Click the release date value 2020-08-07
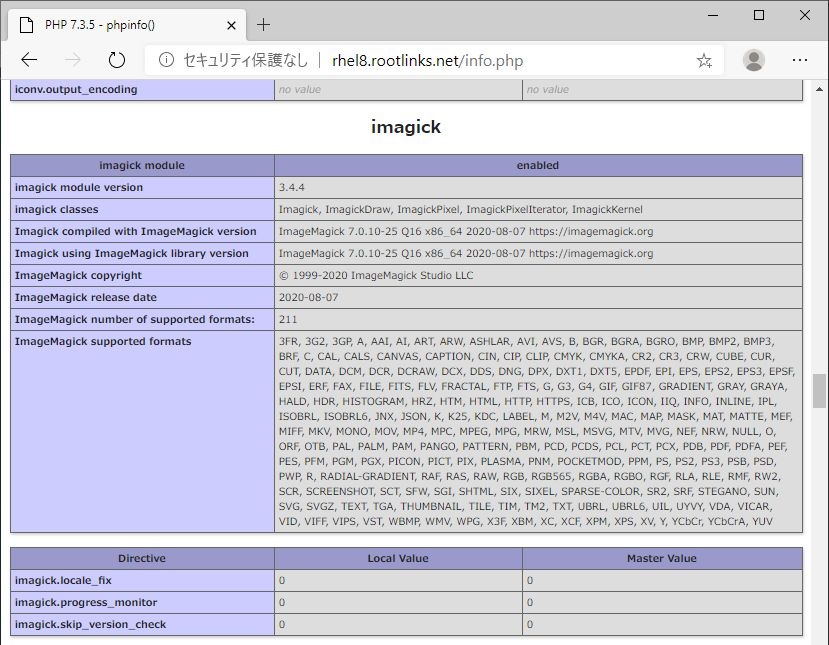 point(308,298)
